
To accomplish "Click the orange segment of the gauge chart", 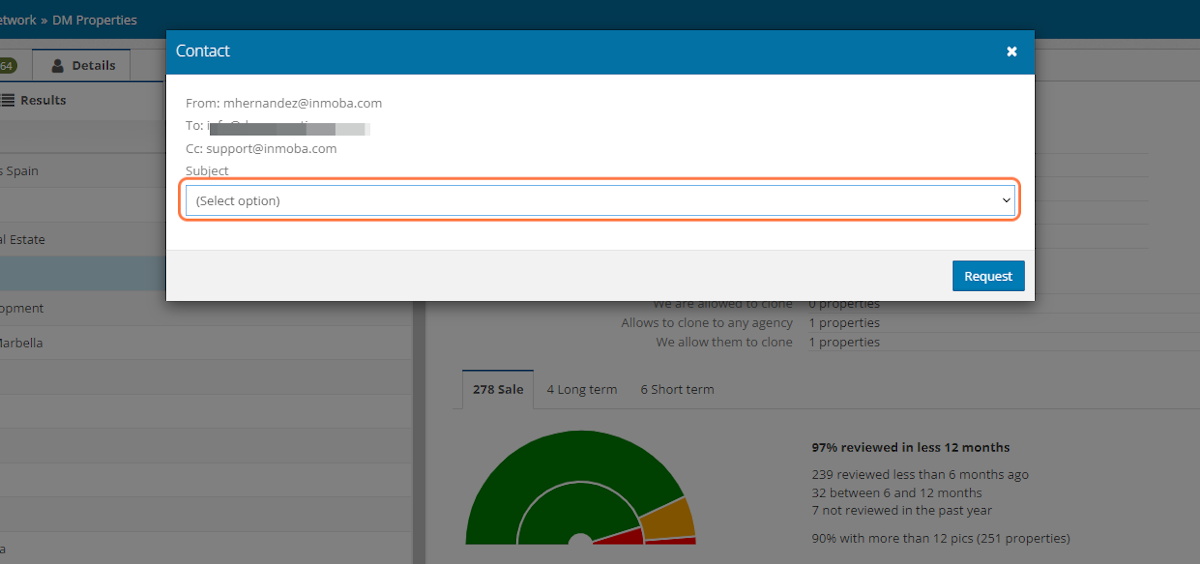I will coord(667,519).
